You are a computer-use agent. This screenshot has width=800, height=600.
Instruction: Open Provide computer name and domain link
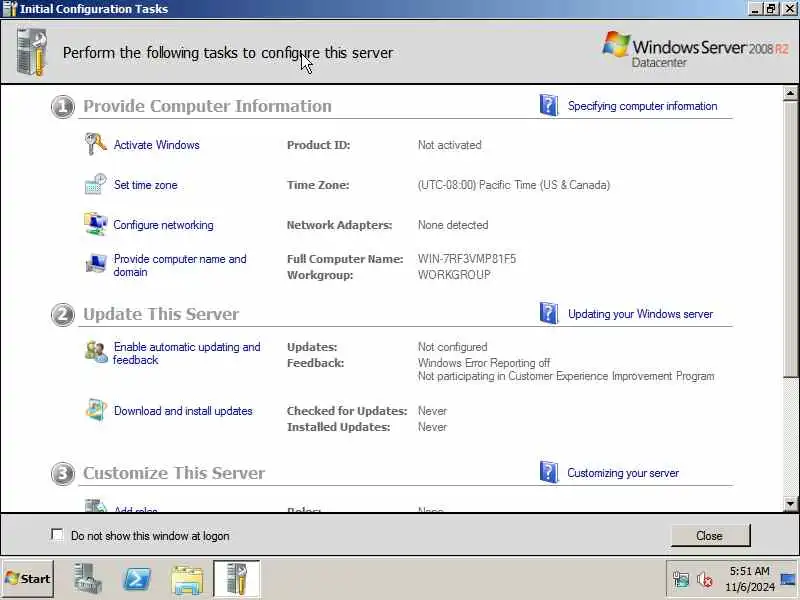point(180,265)
